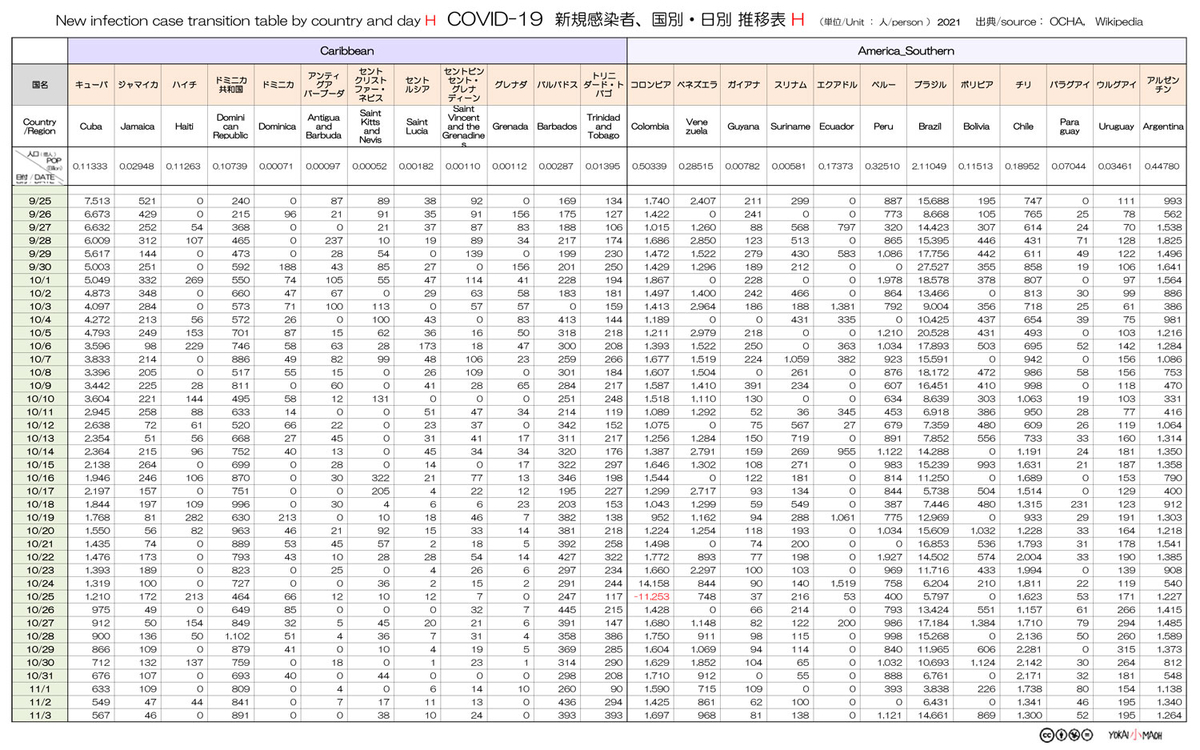The width and height of the screenshot is (1200, 750).
Task: Click the Japanese コロンビア header cell
Action: pos(650,85)
